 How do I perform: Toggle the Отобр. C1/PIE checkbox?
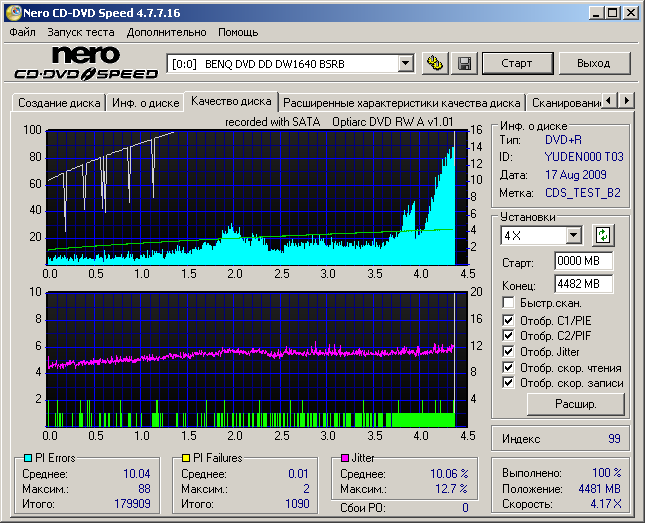tap(508, 320)
